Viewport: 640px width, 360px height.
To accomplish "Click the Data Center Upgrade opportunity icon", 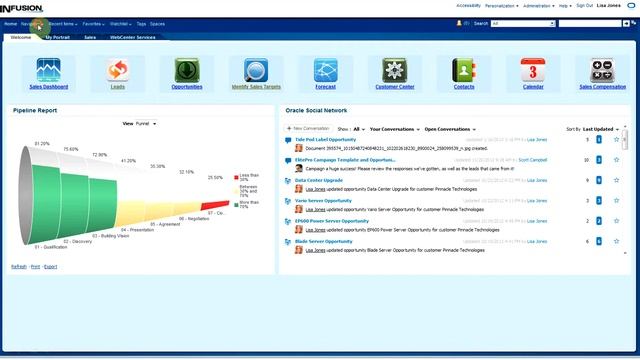I will point(288,180).
